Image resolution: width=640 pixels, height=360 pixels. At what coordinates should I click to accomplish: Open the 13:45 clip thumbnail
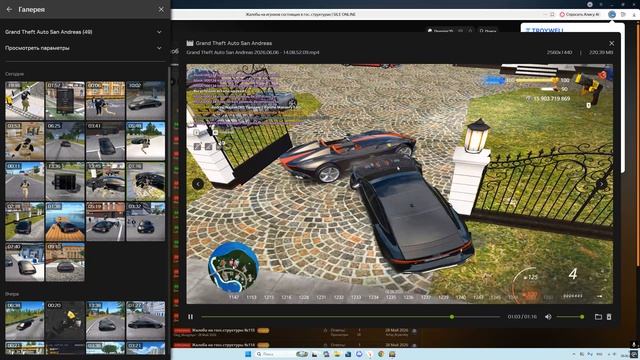105,181
